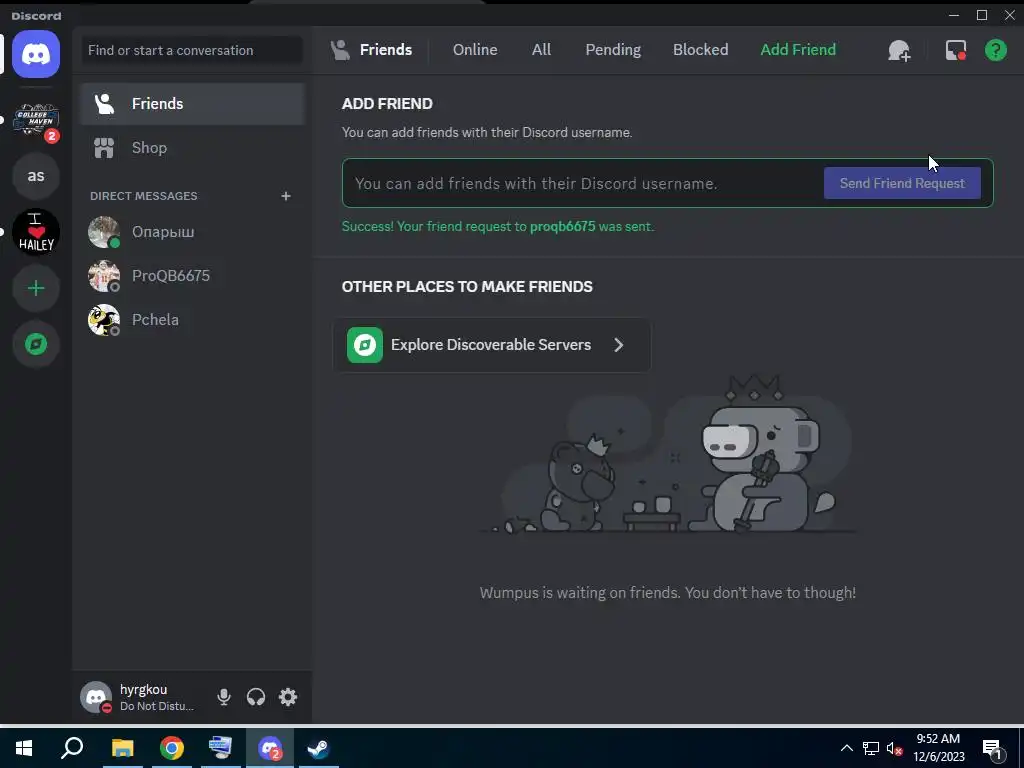Open Windows Start menu
The height and width of the screenshot is (768, 1024).
pos(24,748)
